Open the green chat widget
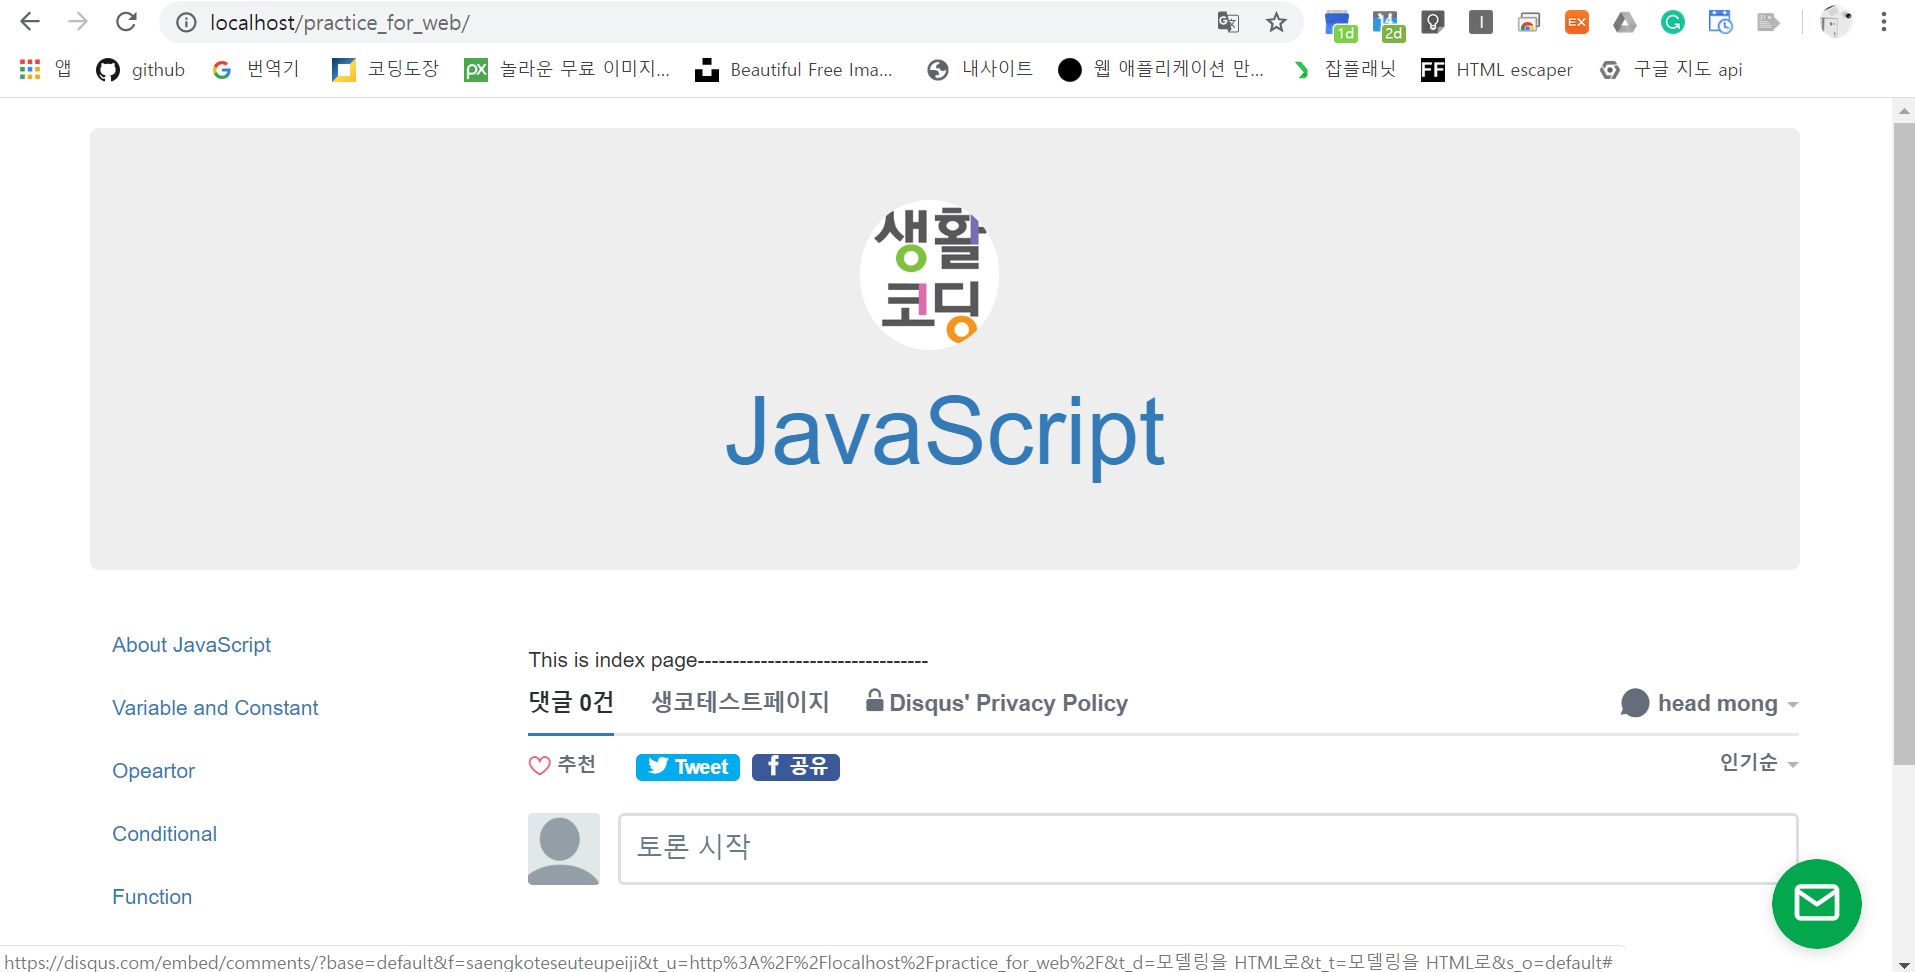The image size is (1915, 972). pos(1815,903)
